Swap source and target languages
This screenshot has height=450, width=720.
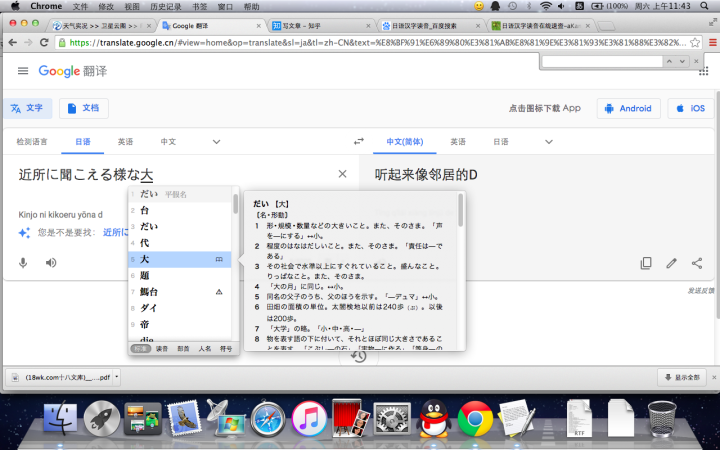(x=359, y=141)
